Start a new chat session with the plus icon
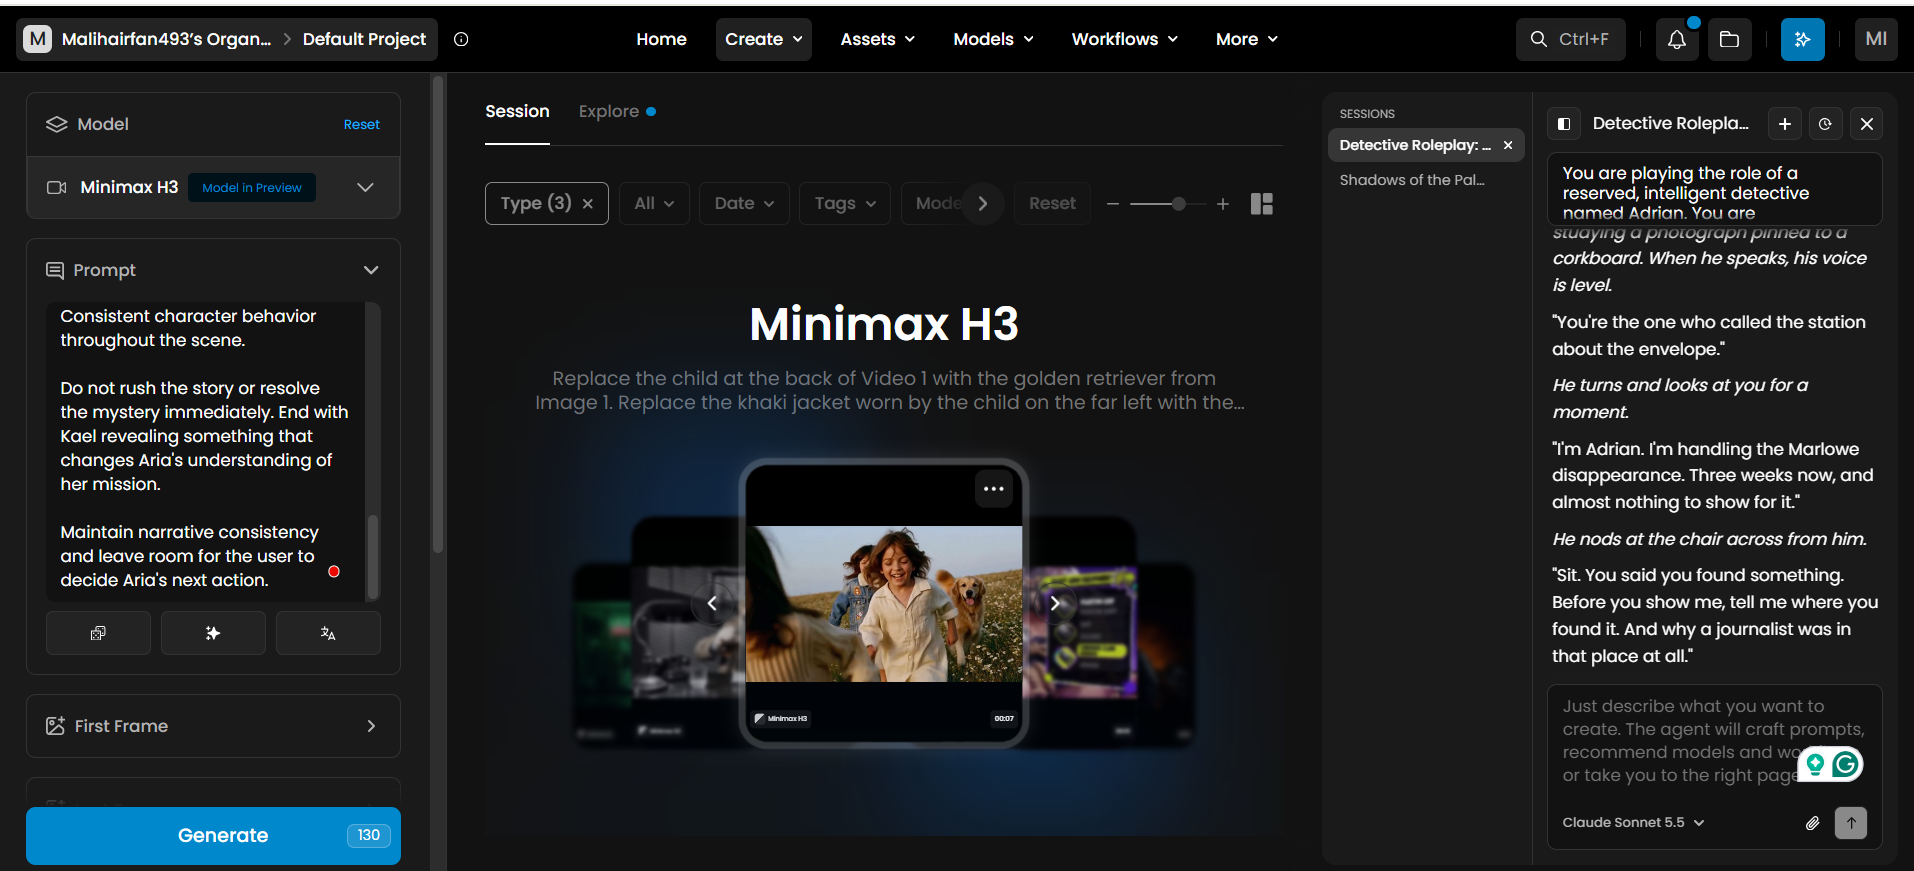This screenshot has height=871, width=1914. point(1785,124)
